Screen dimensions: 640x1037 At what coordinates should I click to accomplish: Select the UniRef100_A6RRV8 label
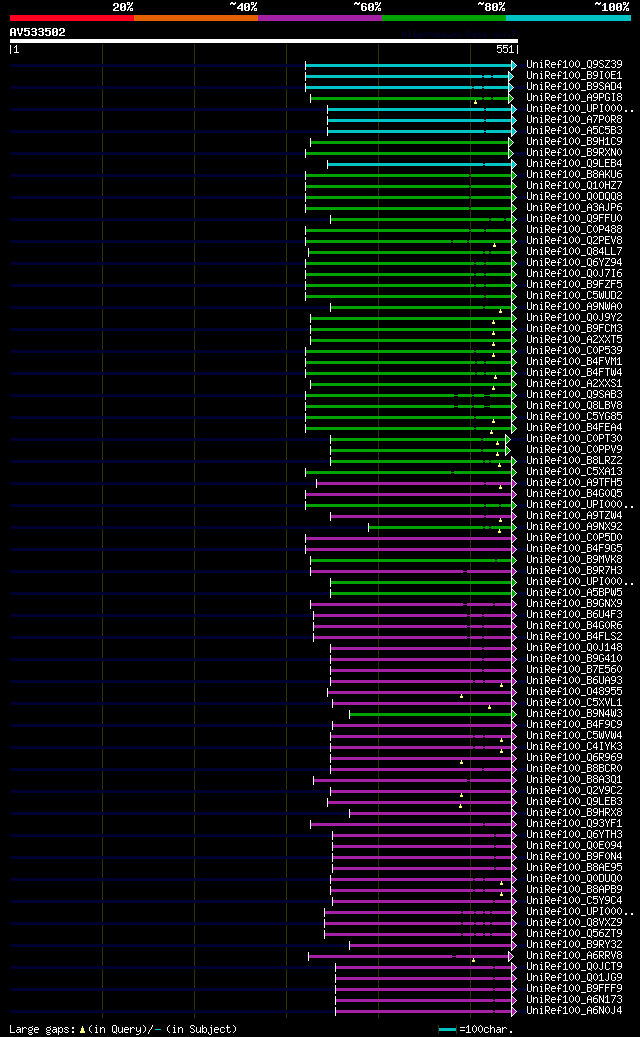point(574,955)
